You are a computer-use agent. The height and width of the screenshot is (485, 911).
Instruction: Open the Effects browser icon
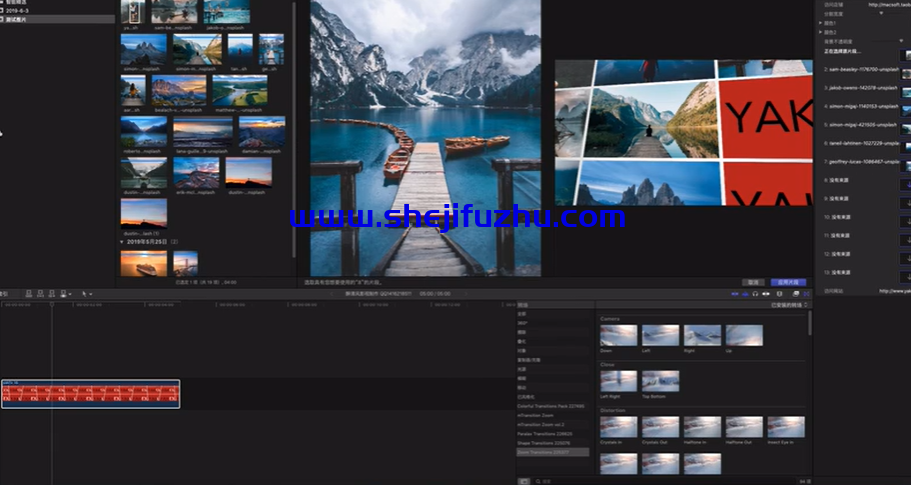[795, 294]
